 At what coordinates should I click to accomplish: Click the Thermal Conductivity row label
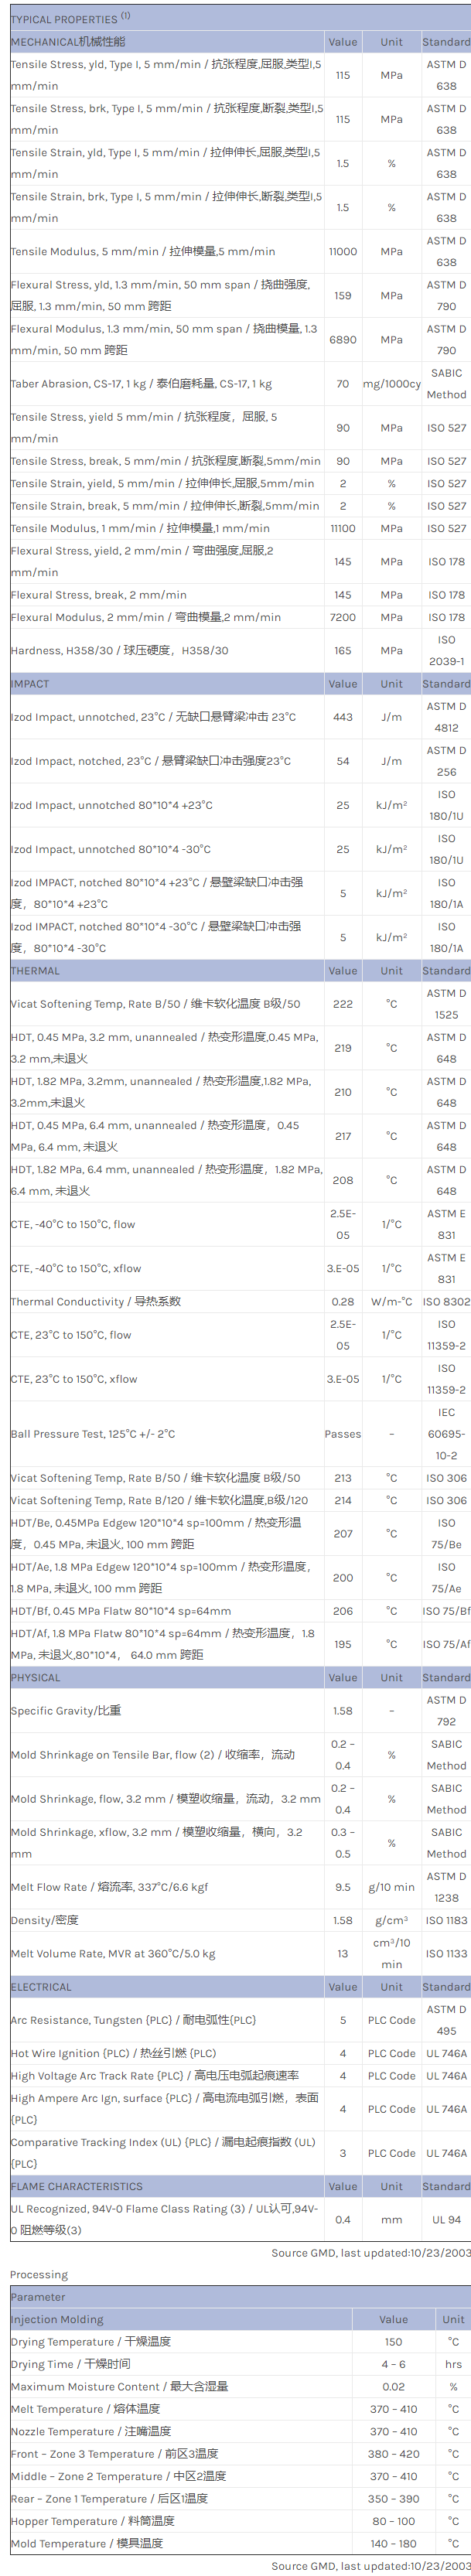pyautogui.click(x=95, y=1302)
